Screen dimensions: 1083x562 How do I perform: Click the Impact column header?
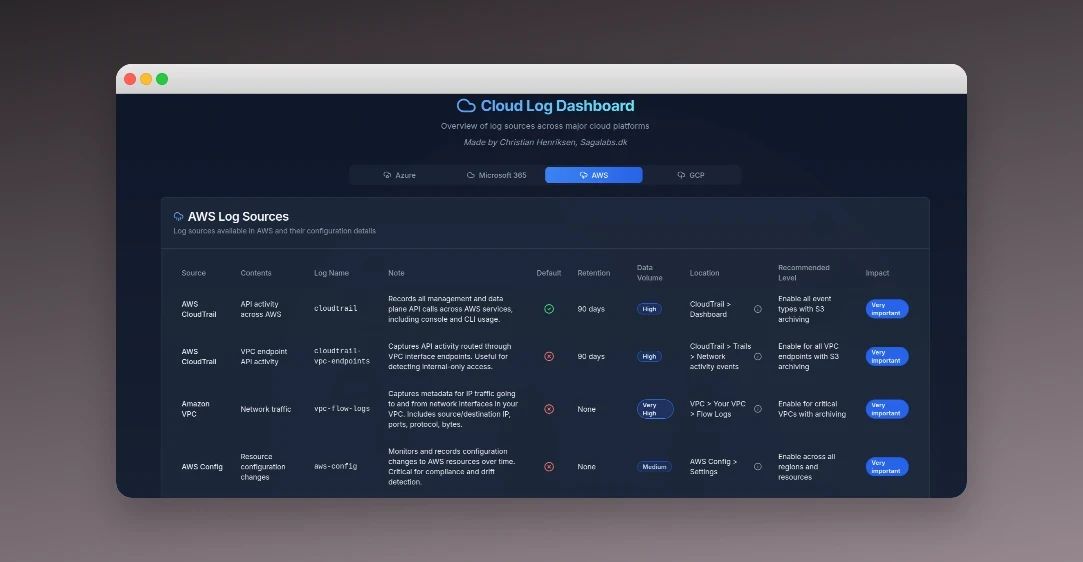877,273
